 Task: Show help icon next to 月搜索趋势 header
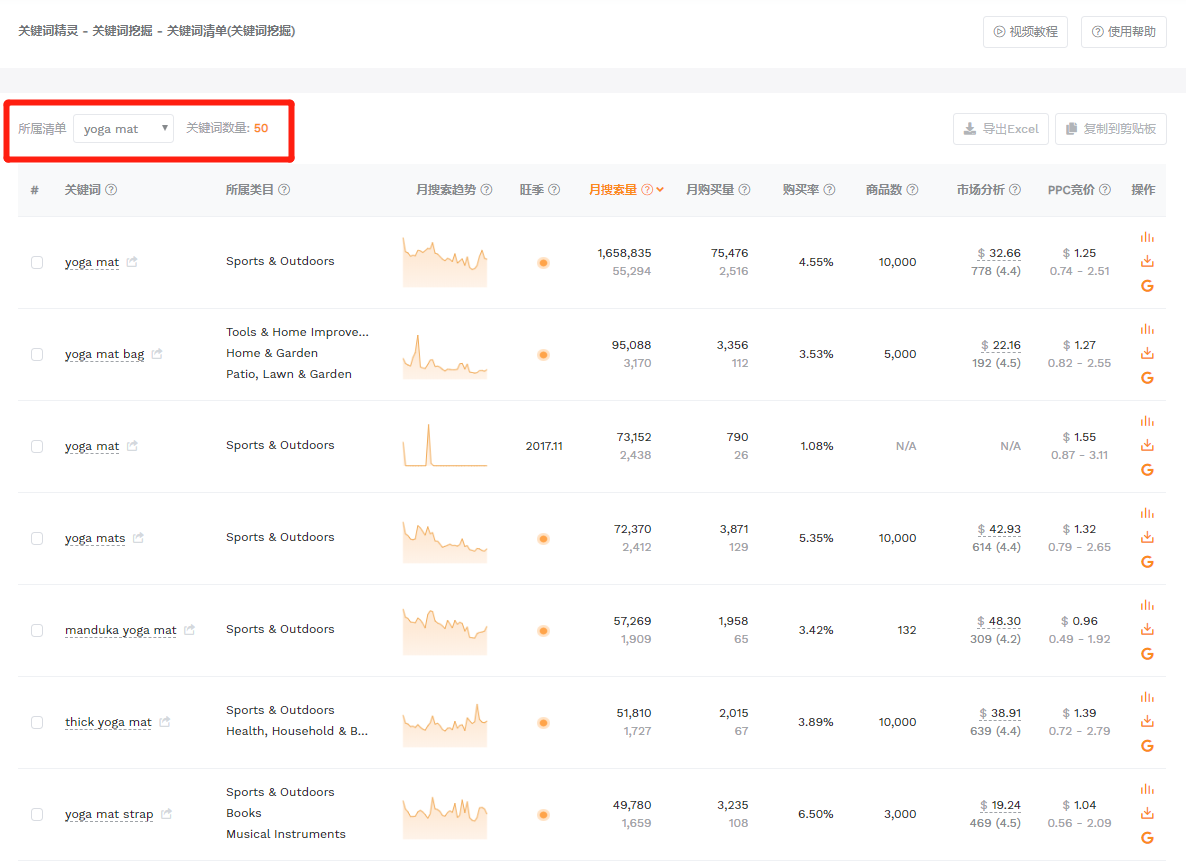(486, 190)
